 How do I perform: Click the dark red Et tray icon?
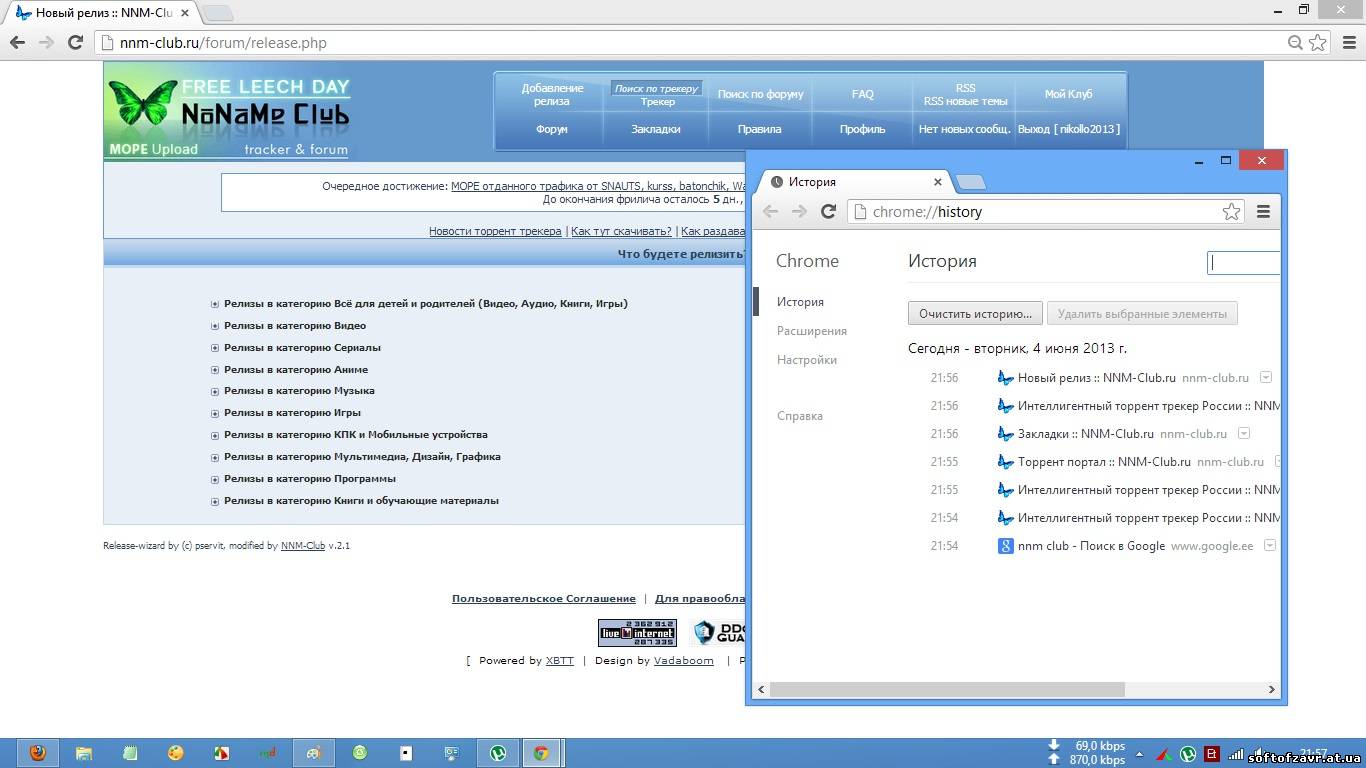click(1212, 754)
